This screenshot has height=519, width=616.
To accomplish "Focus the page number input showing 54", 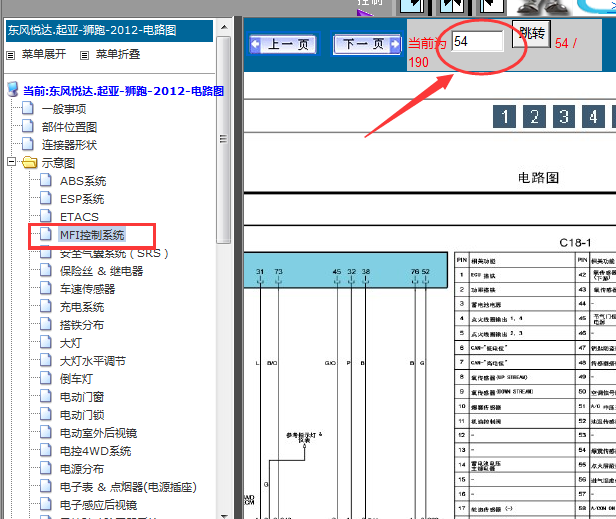I will pyautogui.click(x=478, y=41).
